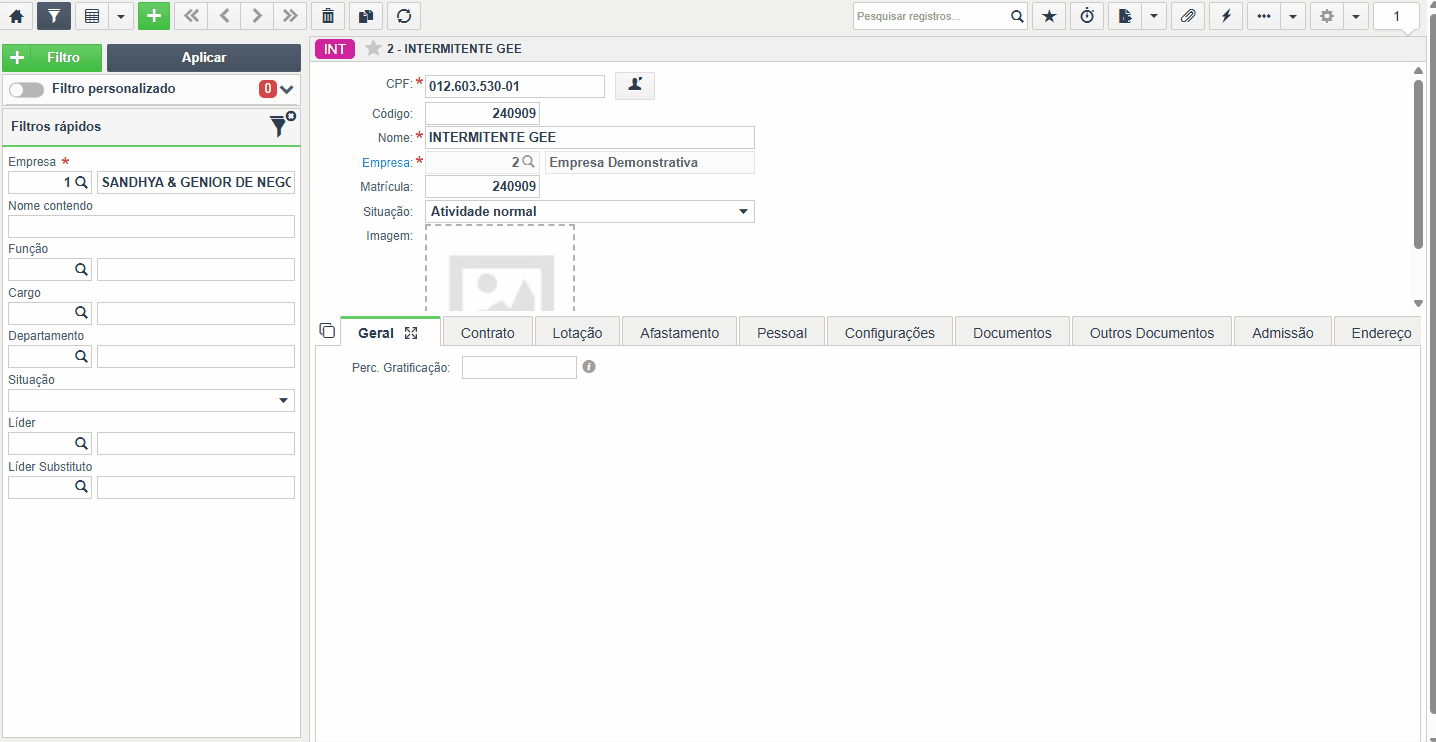Open Cargo lookup magnifier
The width and height of the screenshot is (1436, 742).
(81, 314)
